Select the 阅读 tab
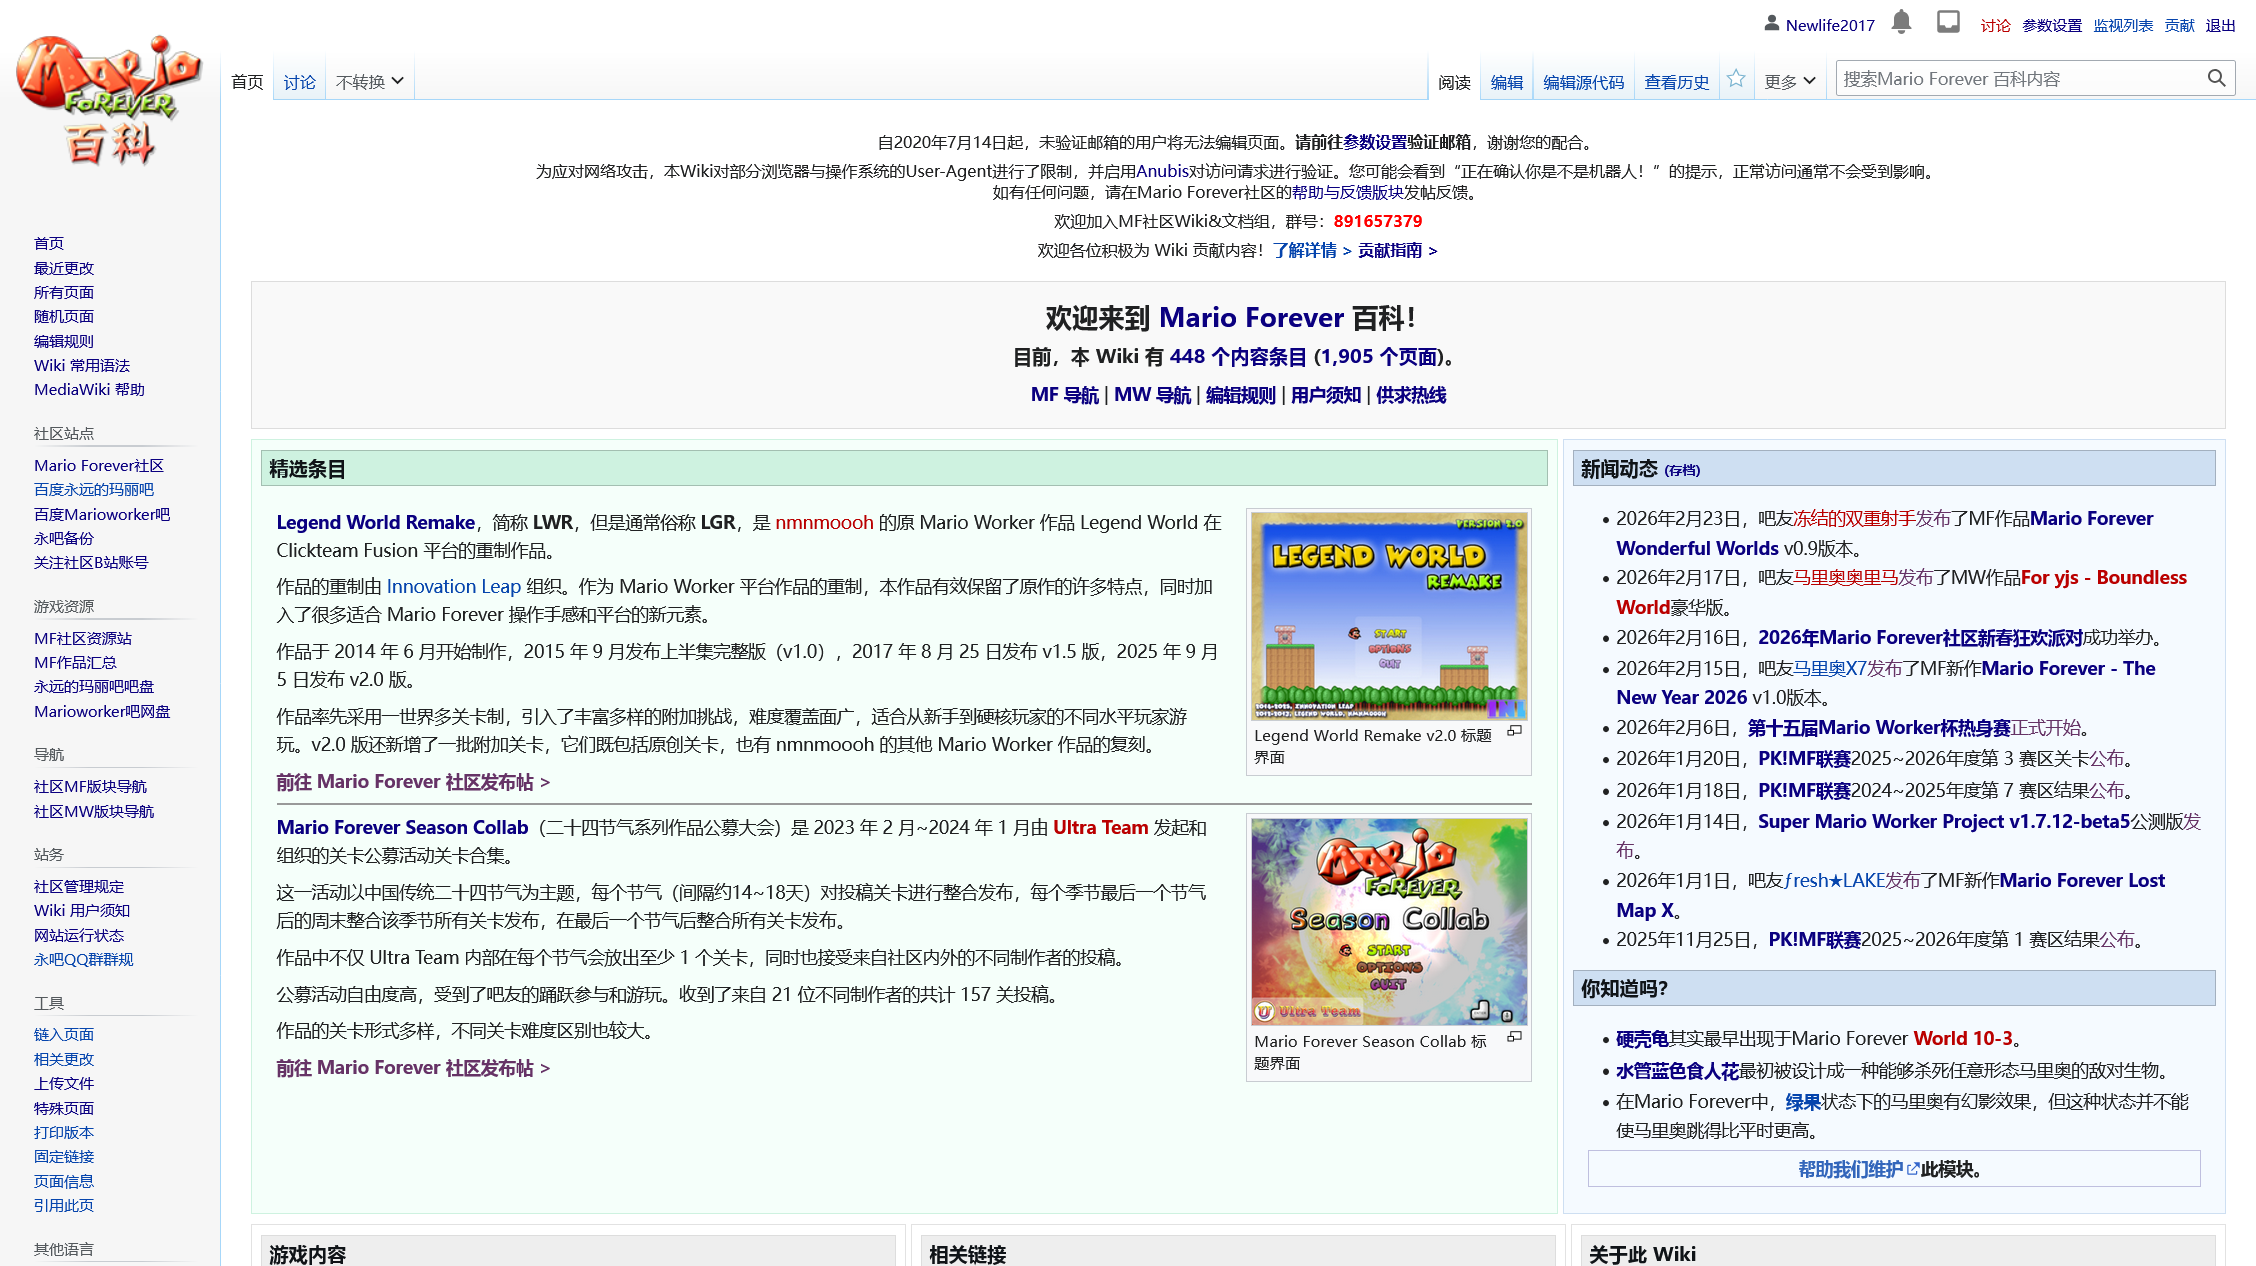Image resolution: width=2256 pixels, height=1266 pixels. click(1453, 82)
